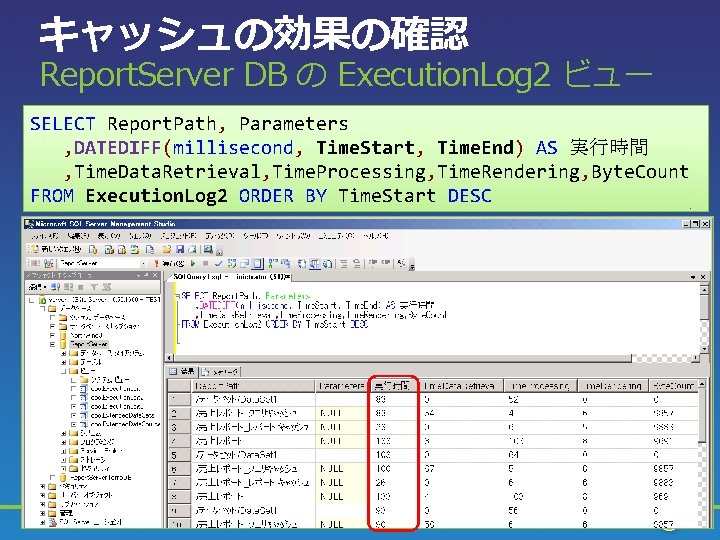This screenshot has height=540, width=720.
Task: Close the Object Explorer pane
Action: pyautogui.click(x=155, y=276)
